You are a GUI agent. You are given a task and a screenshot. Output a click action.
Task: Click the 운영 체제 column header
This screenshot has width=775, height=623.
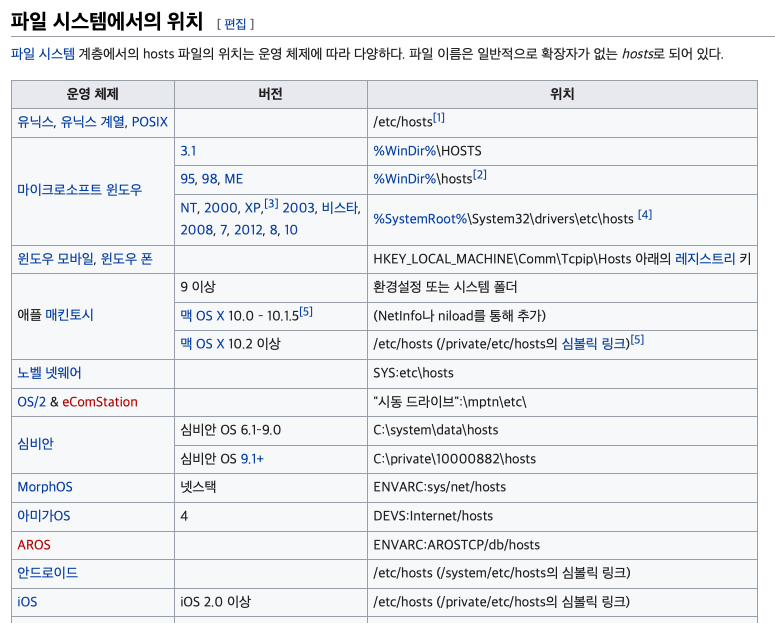click(x=93, y=94)
